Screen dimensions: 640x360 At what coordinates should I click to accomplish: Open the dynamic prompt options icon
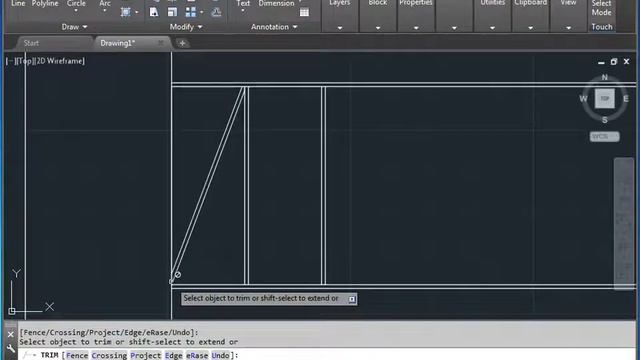pyautogui.click(x=352, y=299)
